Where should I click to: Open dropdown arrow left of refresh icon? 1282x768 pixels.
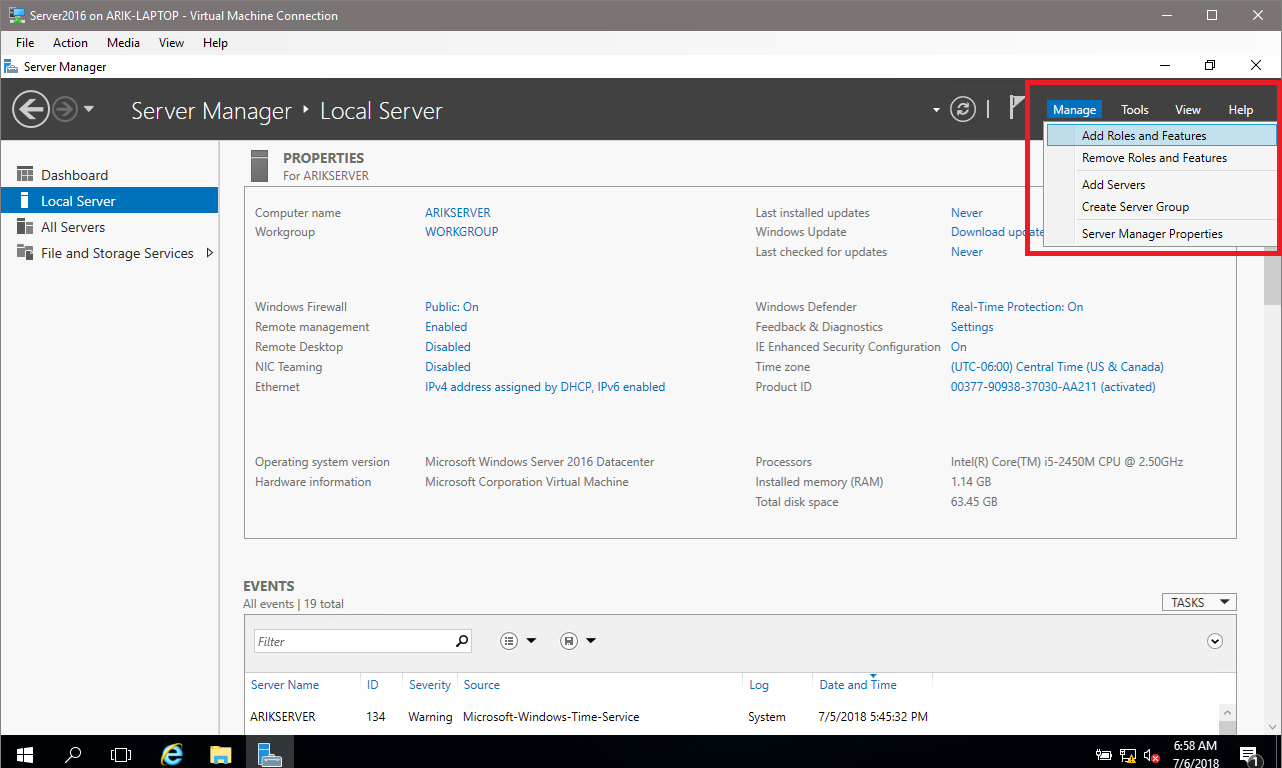[937, 110]
